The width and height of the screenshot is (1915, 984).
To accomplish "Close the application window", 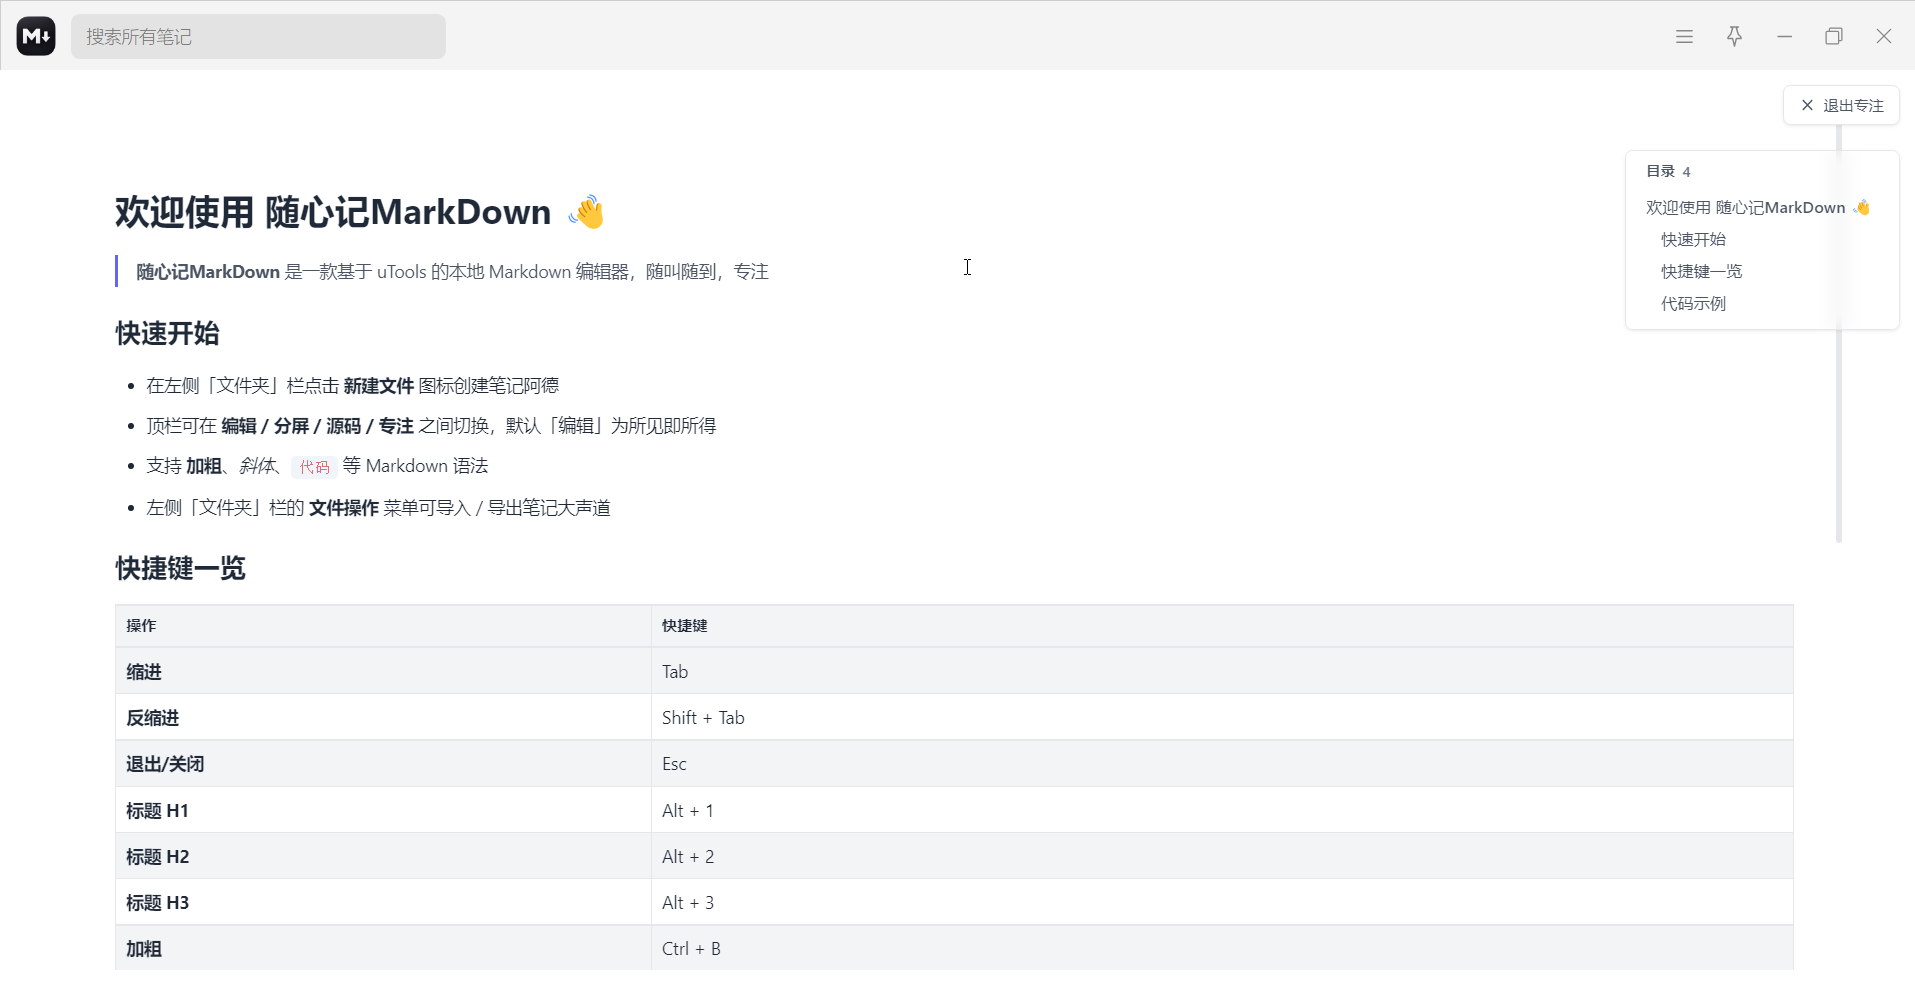I will [x=1884, y=36].
